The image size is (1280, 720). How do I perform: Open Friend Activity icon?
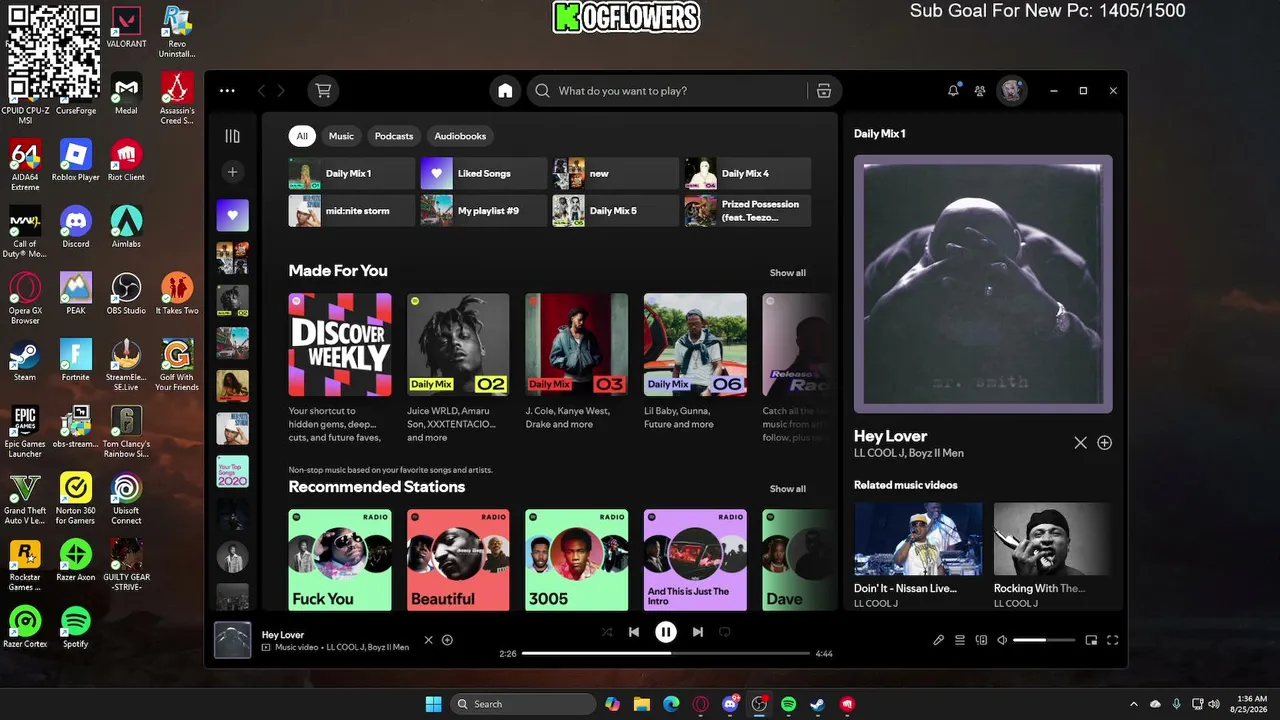click(x=980, y=91)
